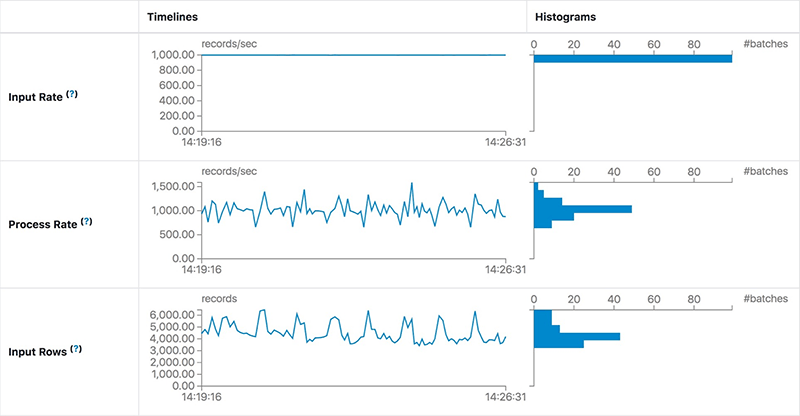Click the Timelines column header
The image size is (800, 416).
pos(172,17)
